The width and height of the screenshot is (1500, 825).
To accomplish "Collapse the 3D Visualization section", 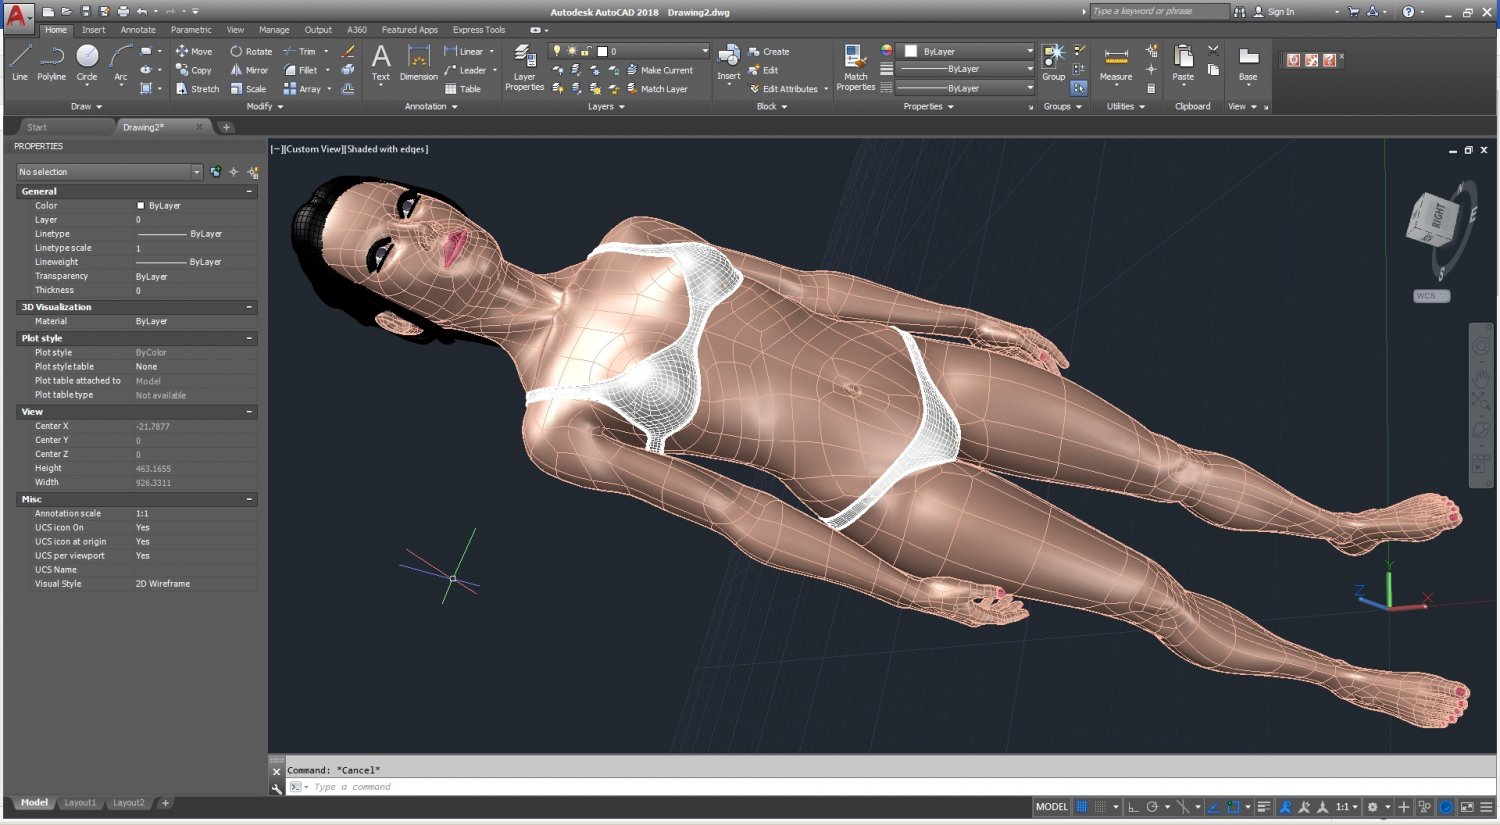I will coord(249,307).
